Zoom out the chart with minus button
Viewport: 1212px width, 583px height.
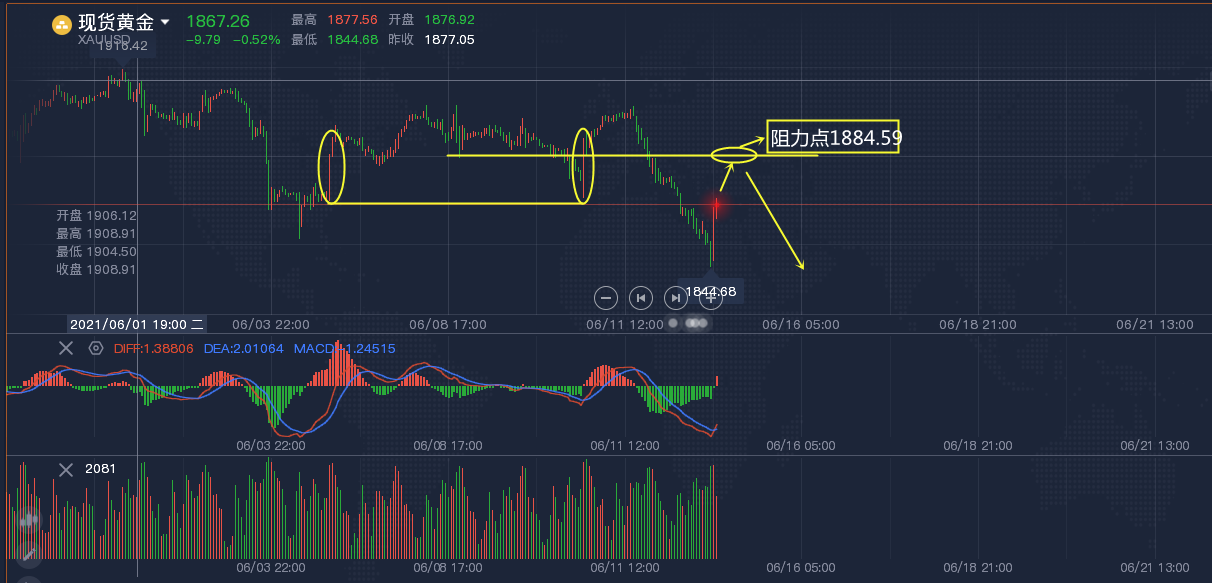click(x=605, y=297)
